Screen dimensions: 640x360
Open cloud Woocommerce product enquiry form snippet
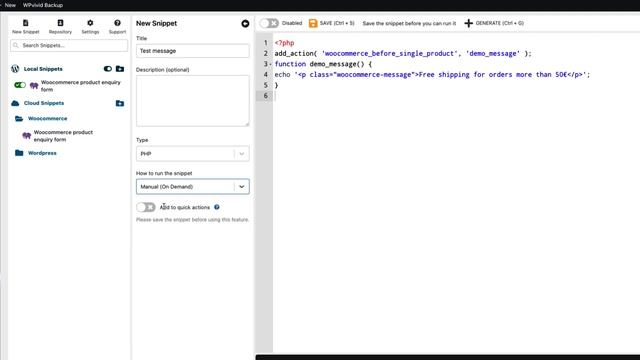point(63,136)
